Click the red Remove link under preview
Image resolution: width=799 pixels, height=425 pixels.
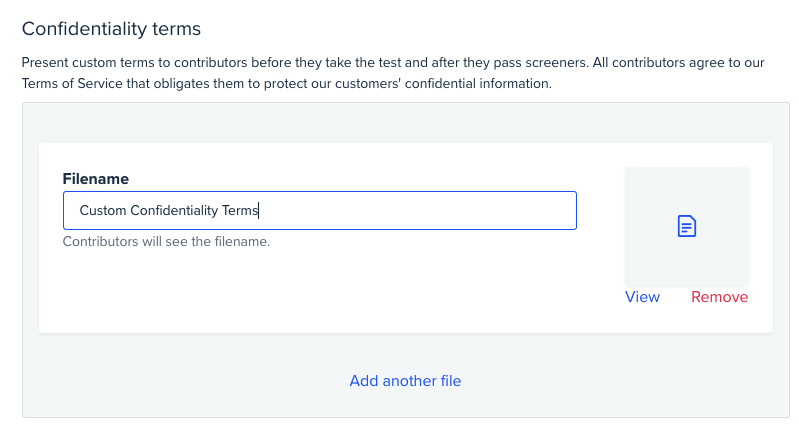[x=720, y=297]
